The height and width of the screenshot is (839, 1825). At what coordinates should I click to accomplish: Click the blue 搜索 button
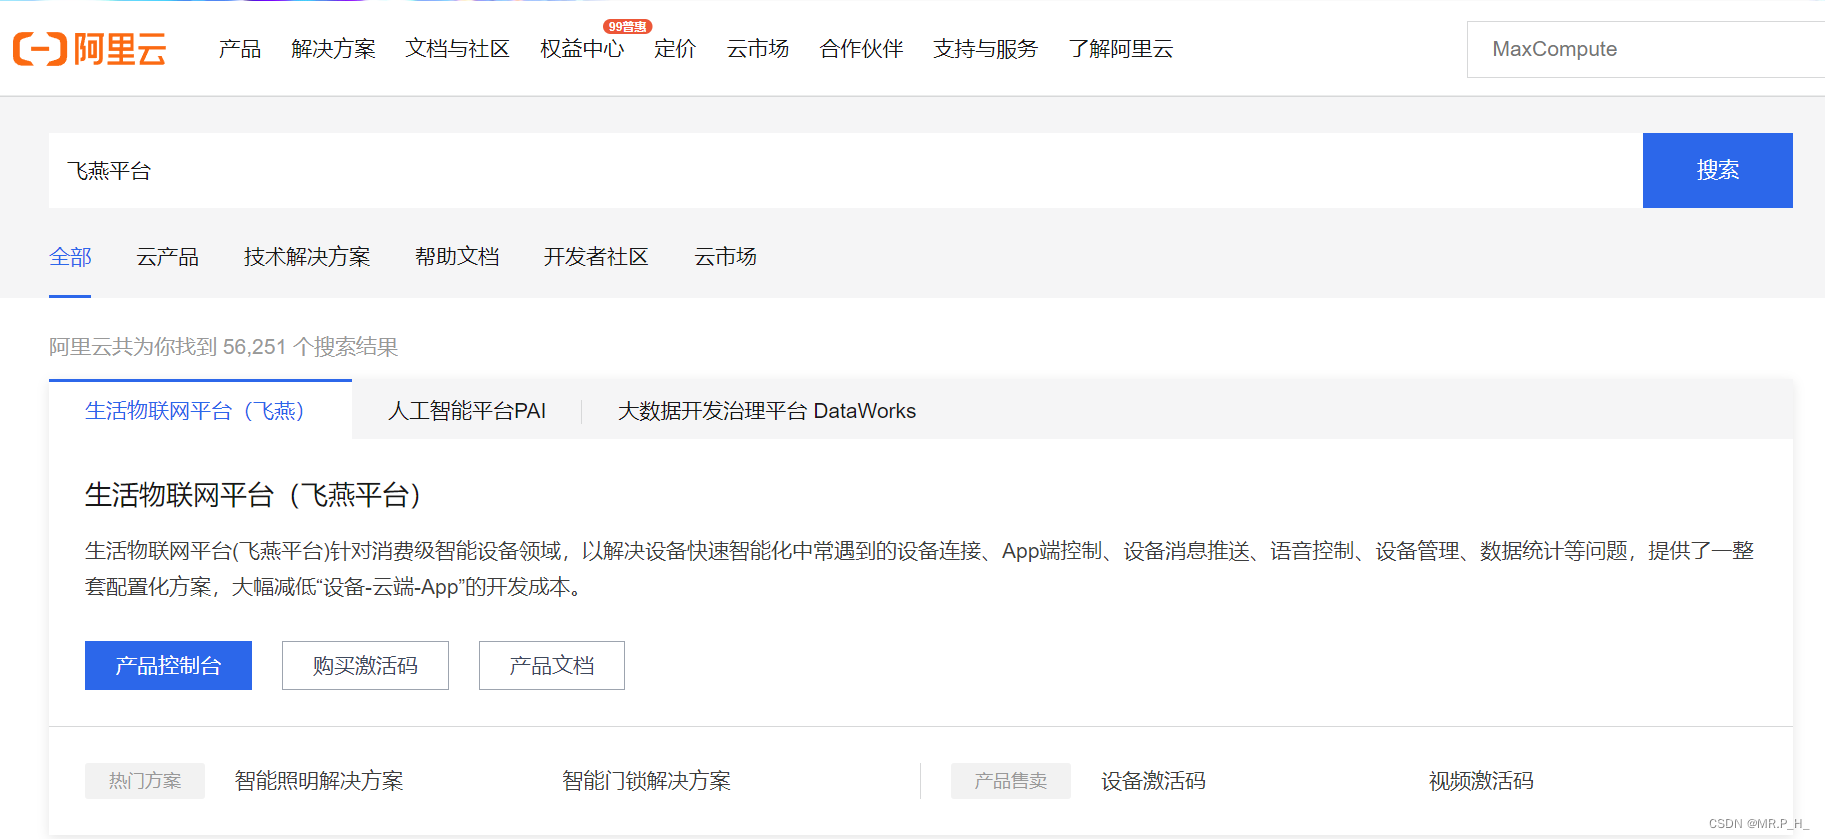[1717, 171]
